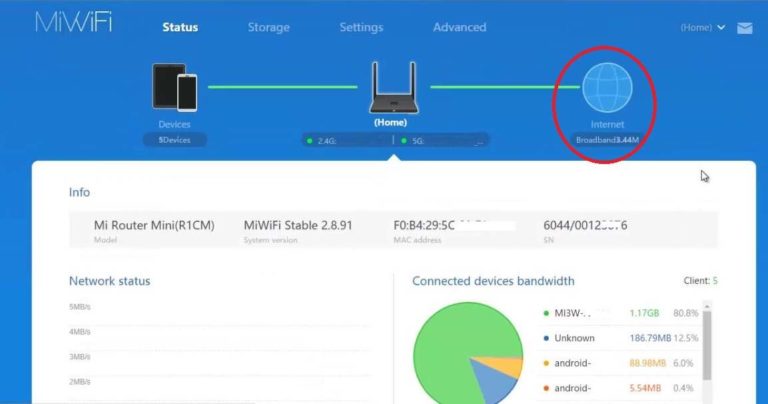Open the mail envelope icon
768x404 pixels.
click(744, 28)
